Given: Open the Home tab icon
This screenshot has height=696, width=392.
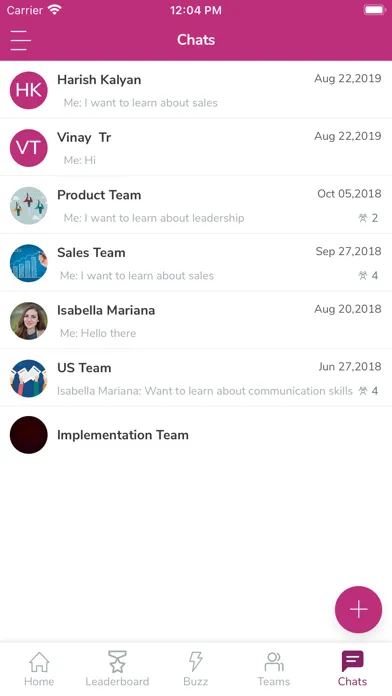Looking at the screenshot, I should point(39,661).
